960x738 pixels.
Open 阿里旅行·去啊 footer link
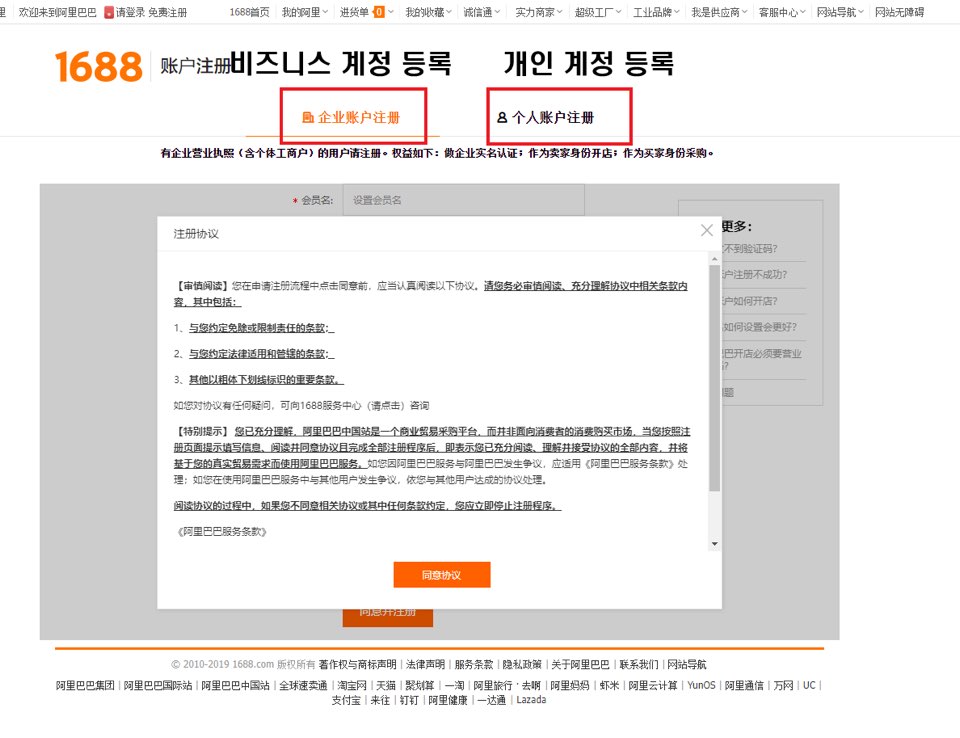pos(507,685)
